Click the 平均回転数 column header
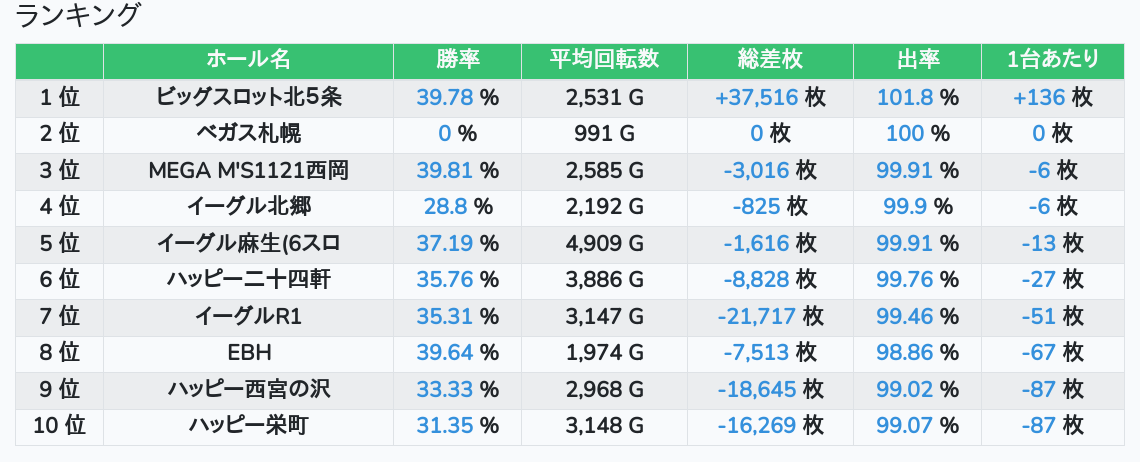 pyautogui.click(x=604, y=60)
